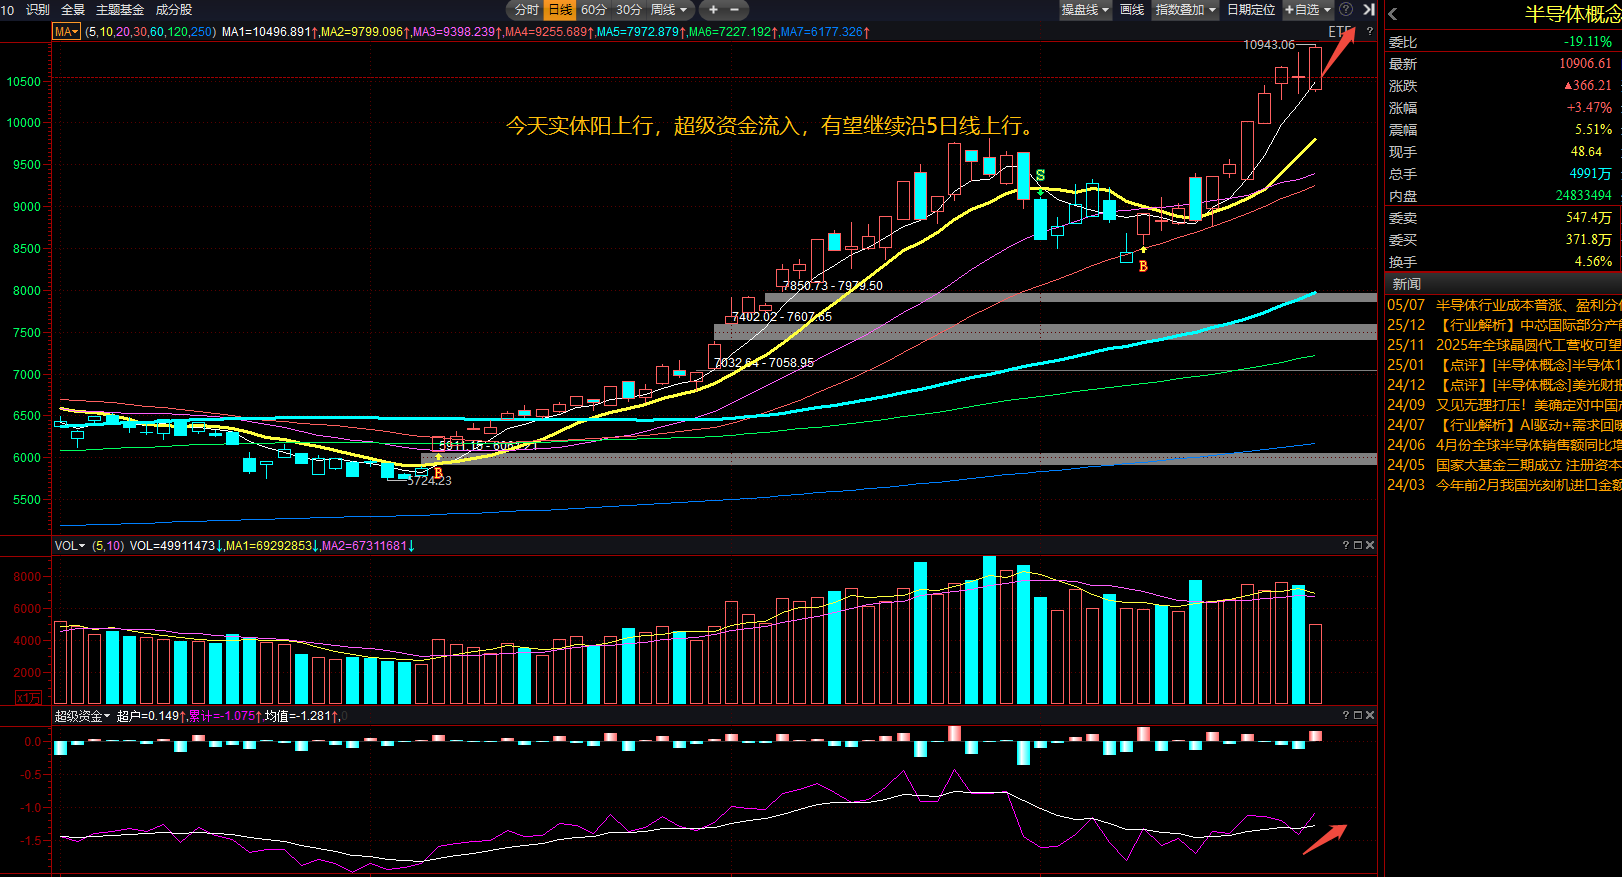This screenshot has height=877, width=1622.
Task: Expand the 周线 period dropdown
Action: pos(669,9)
